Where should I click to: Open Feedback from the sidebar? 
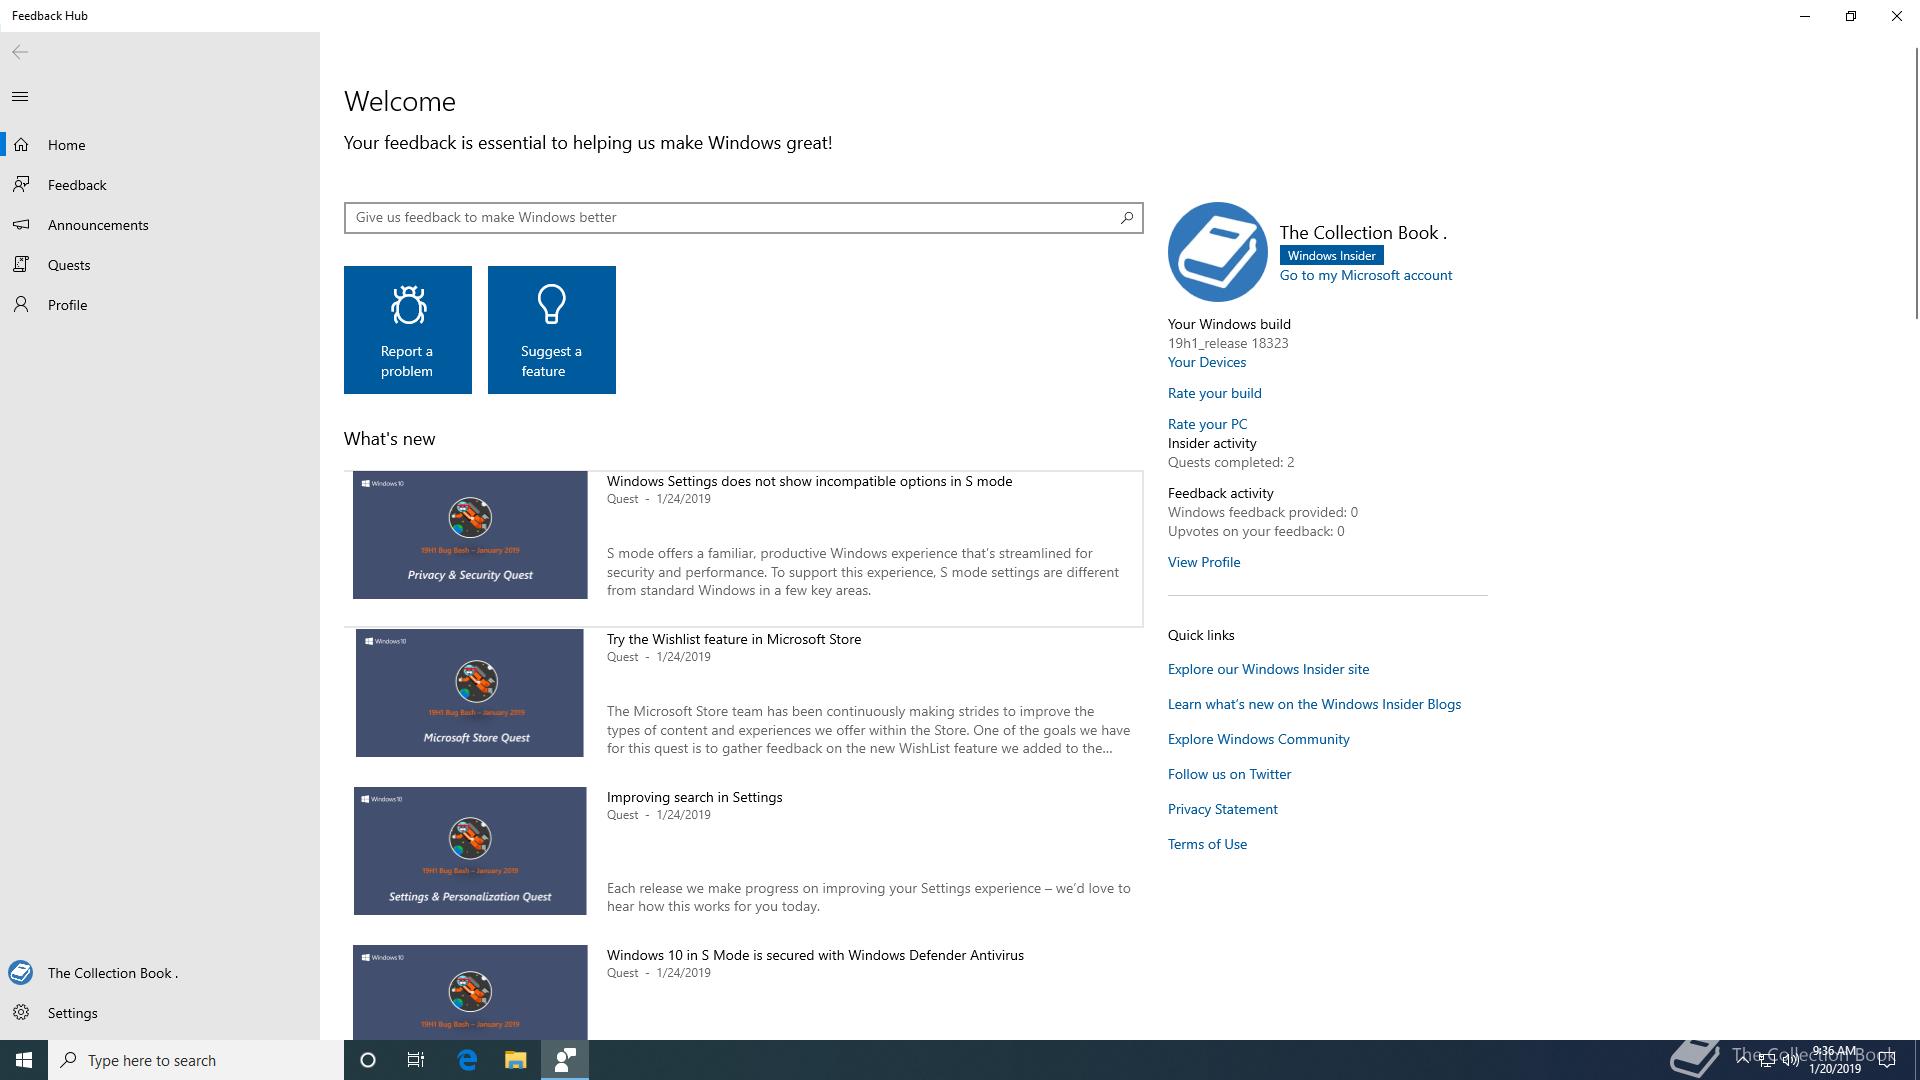(x=77, y=185)
